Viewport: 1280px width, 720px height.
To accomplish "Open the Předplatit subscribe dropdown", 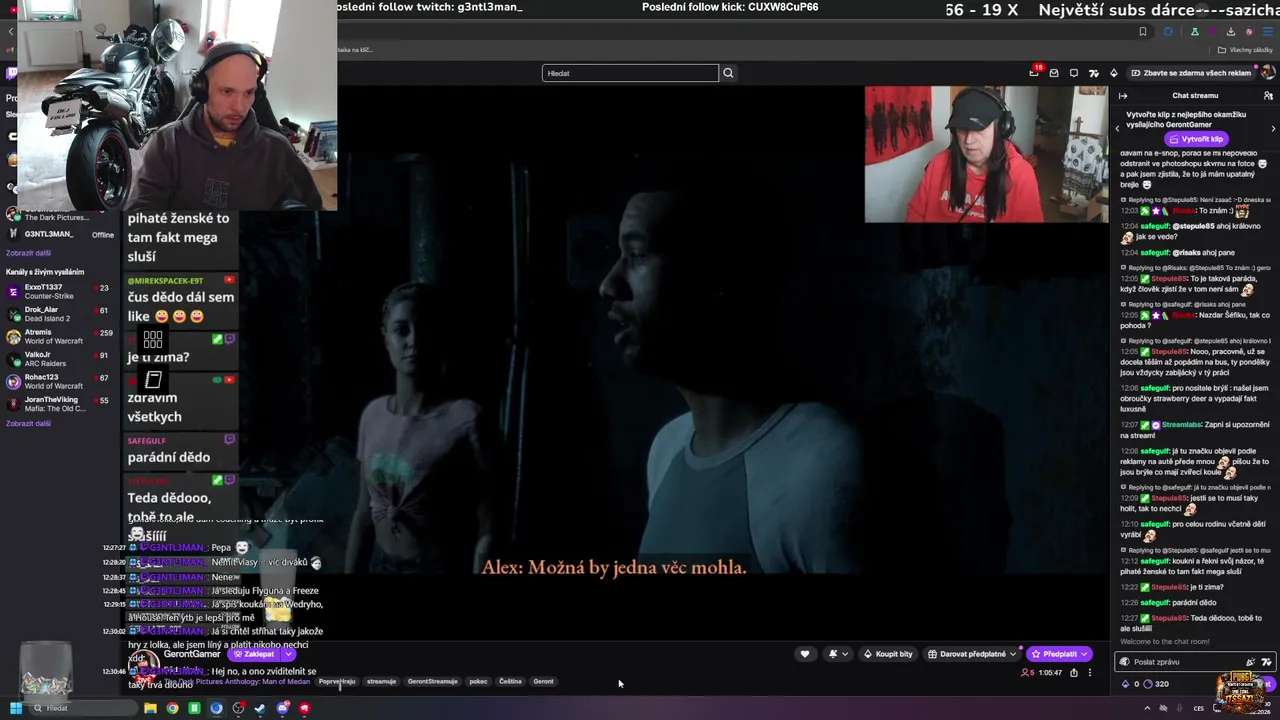I will point(1083,654).
